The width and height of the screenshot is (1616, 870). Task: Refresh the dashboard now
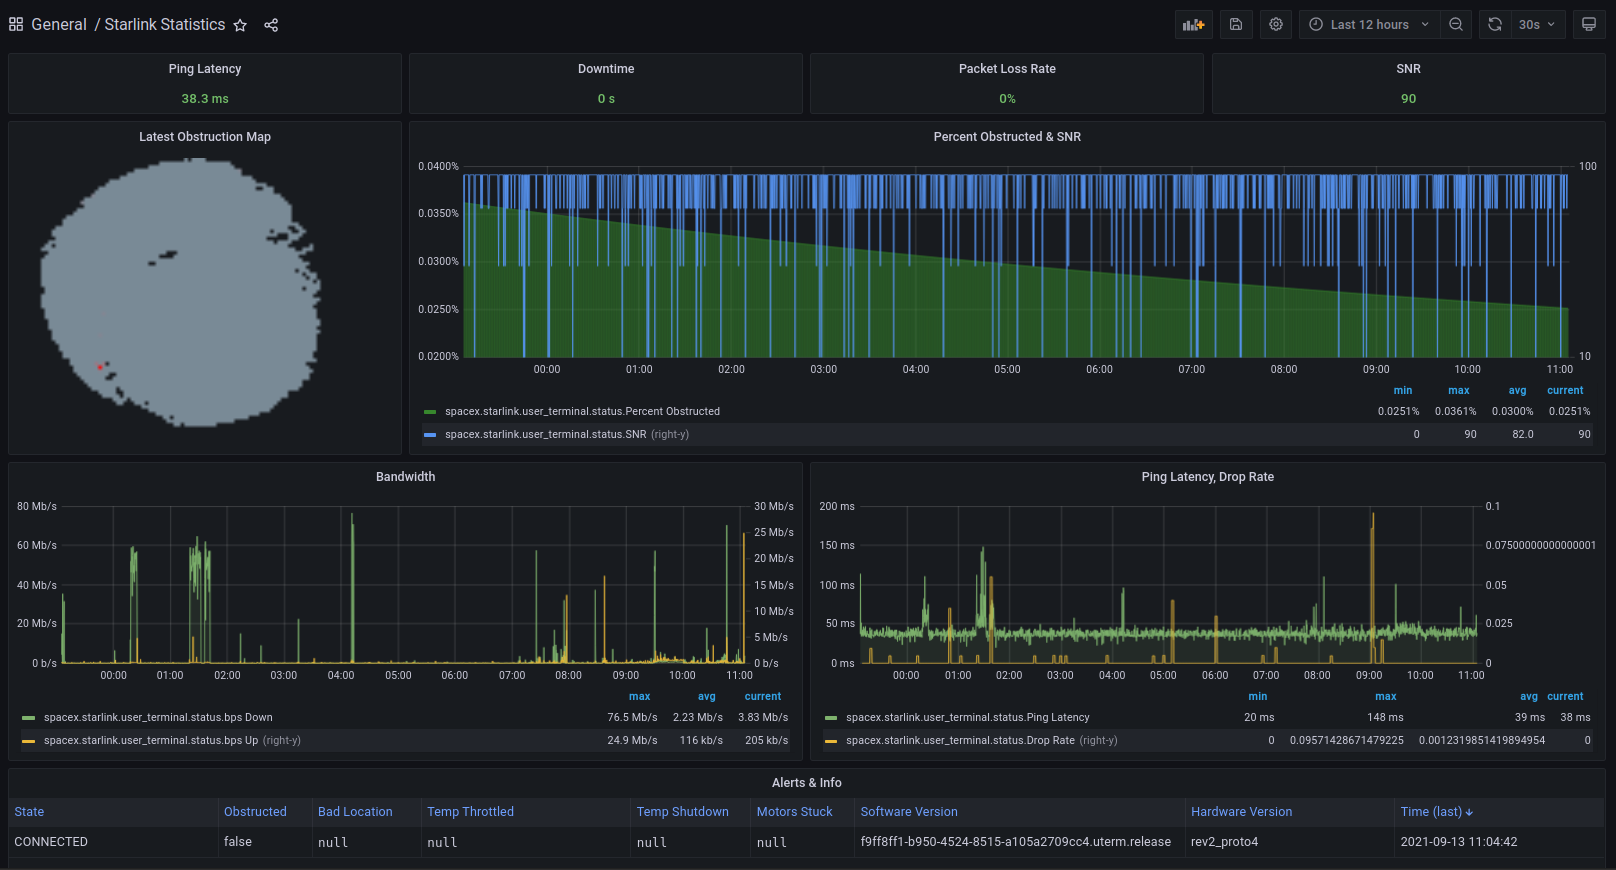pos(1495,25)
